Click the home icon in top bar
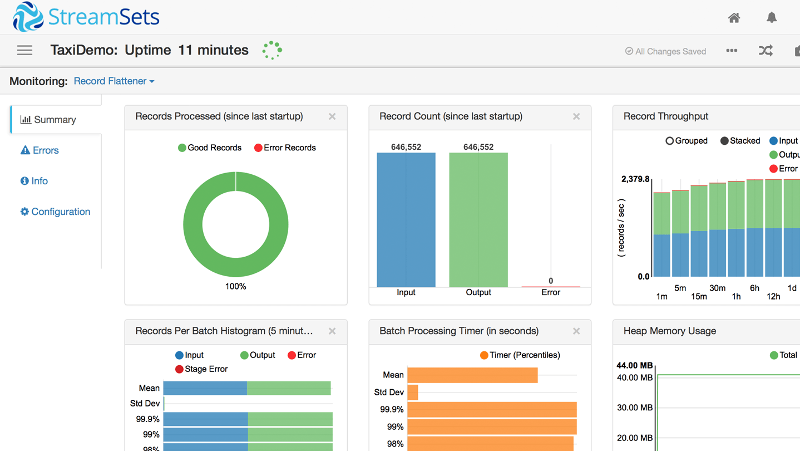Image resolution: width=800 pixels, height=451 pixels. [734, 18]
